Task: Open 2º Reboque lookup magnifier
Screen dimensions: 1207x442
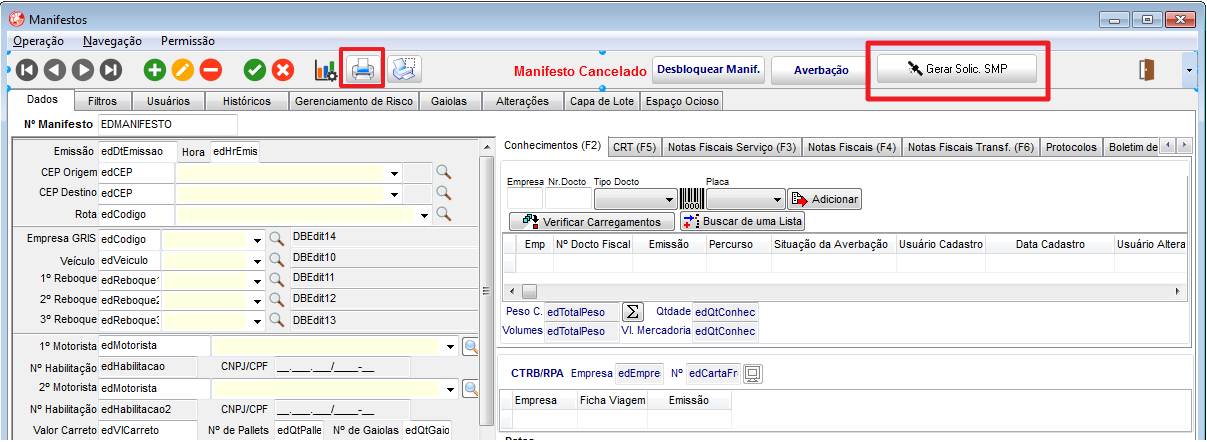Action: tap(277, 300)
